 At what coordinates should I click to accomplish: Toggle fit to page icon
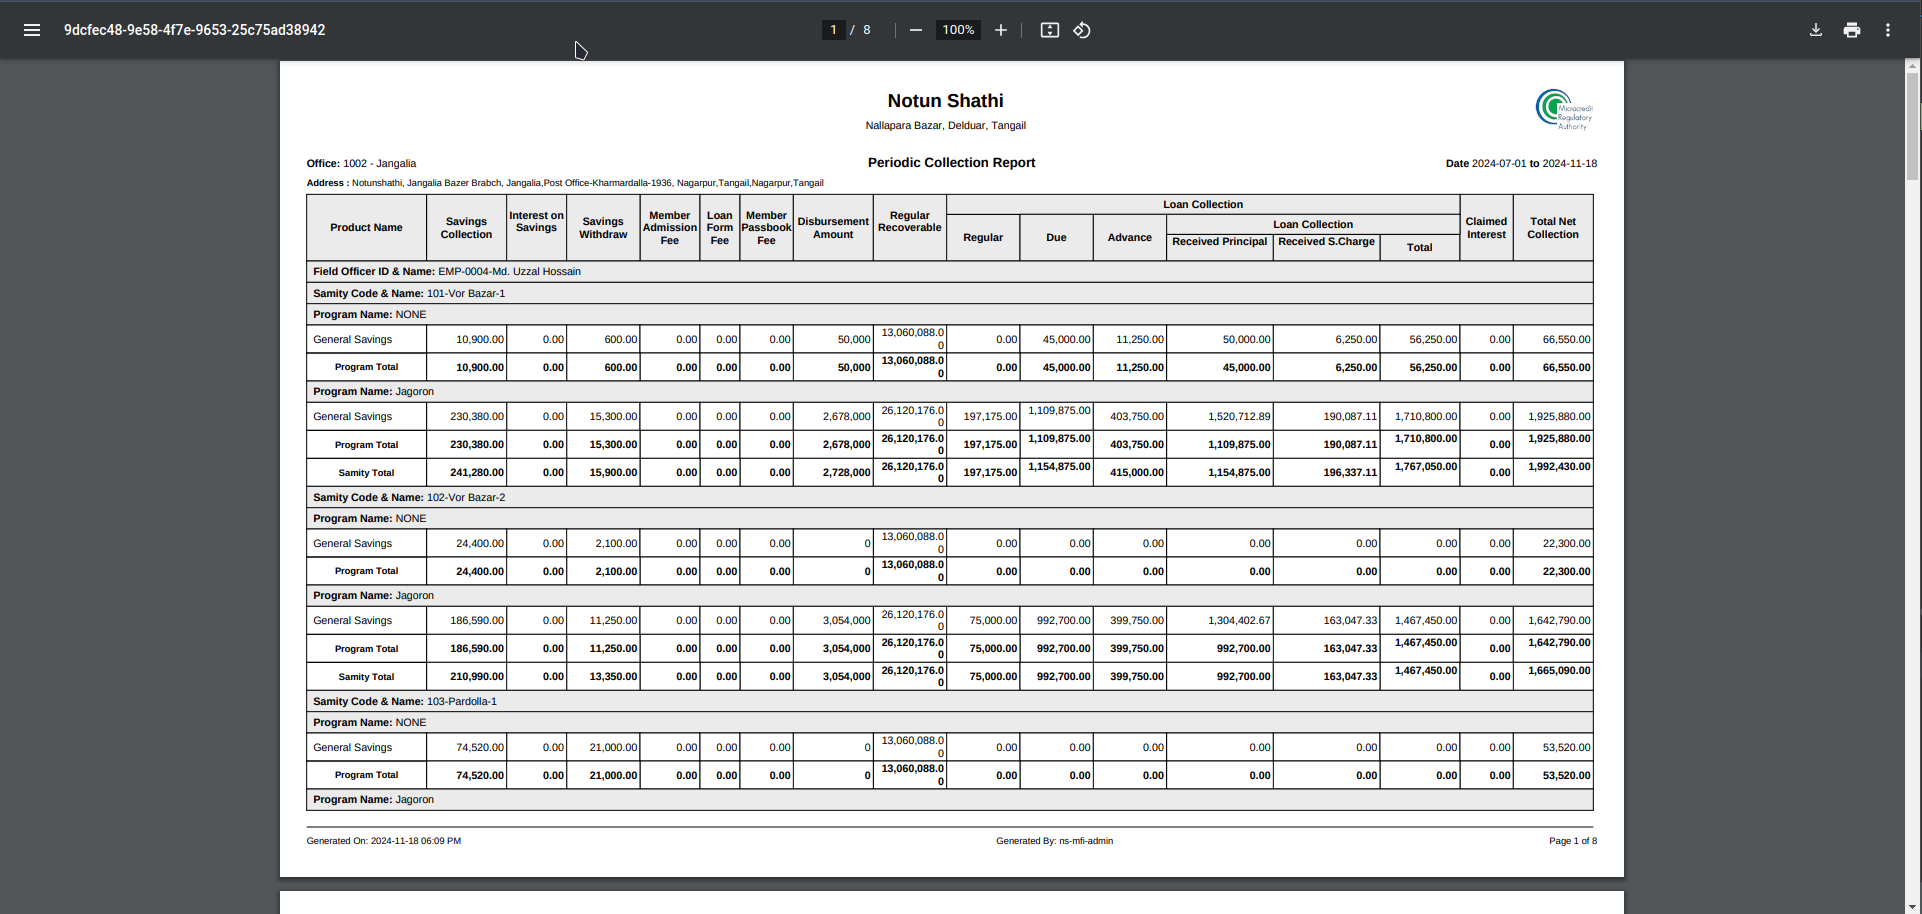[x=1049, y=30]
